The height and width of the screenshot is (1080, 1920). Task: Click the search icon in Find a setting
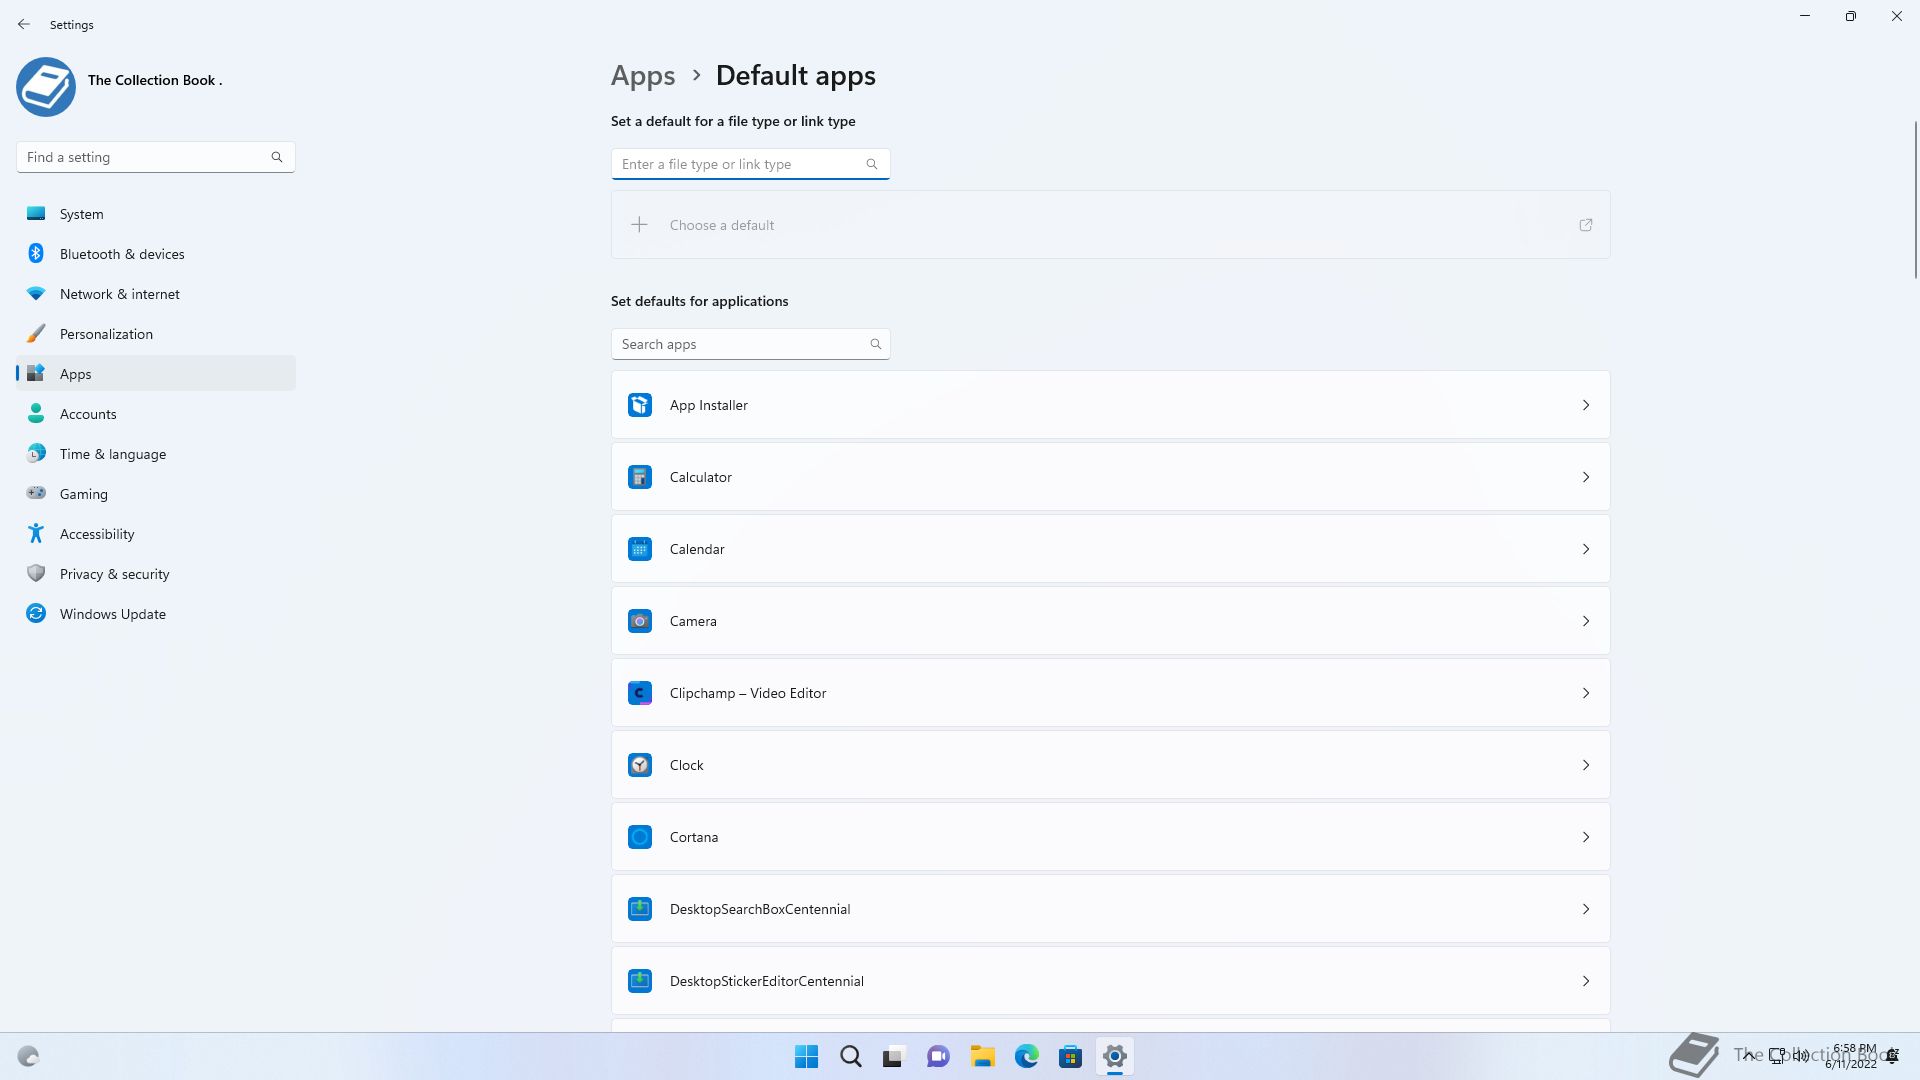click(277, 157)
